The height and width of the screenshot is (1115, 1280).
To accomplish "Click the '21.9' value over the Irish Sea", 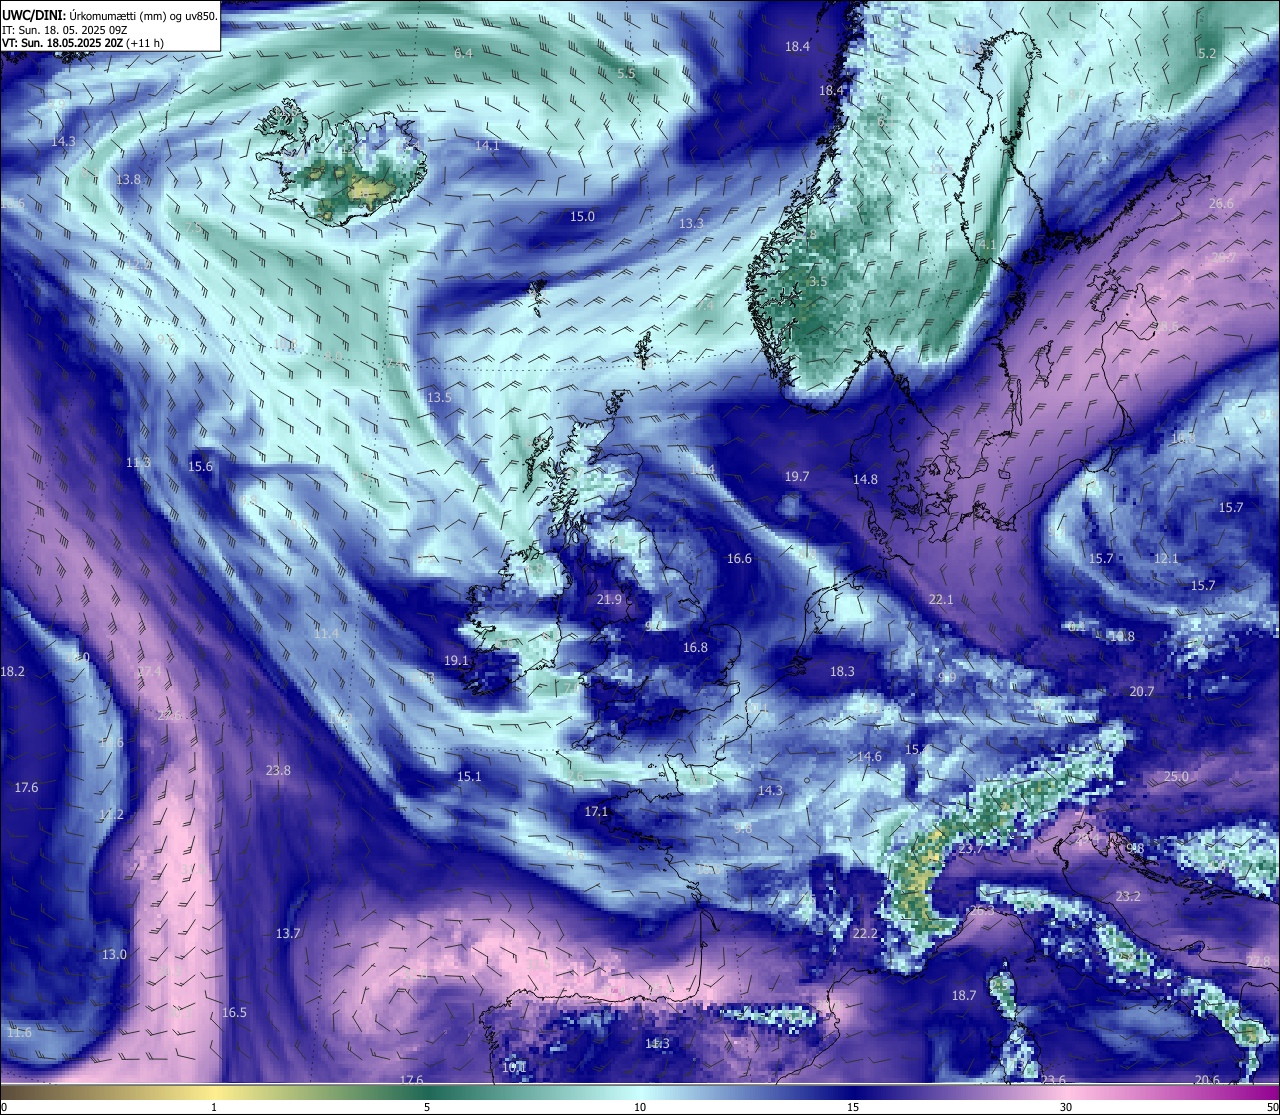I will pos(609,600).
